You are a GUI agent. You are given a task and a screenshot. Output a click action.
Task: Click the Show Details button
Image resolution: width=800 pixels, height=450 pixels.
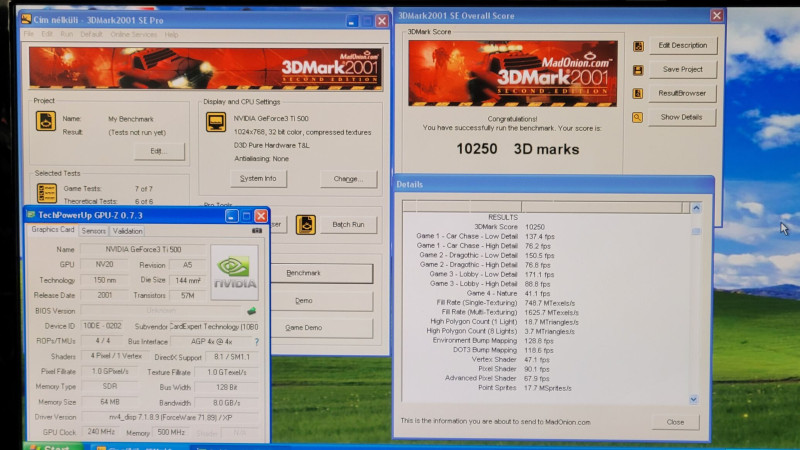[x=682, y=117]
